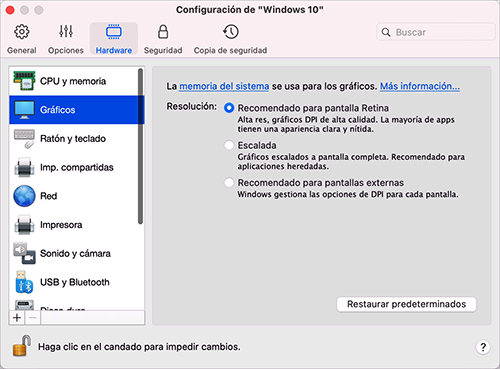Click the USB y Bluetooth label
Viewport: 500px width, 369px height.
[75, 282]
